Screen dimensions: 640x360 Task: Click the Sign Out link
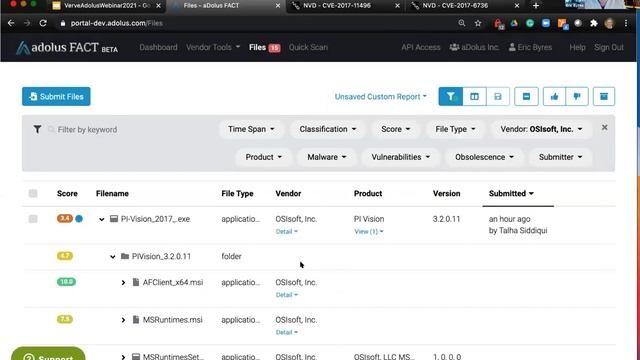609,47
